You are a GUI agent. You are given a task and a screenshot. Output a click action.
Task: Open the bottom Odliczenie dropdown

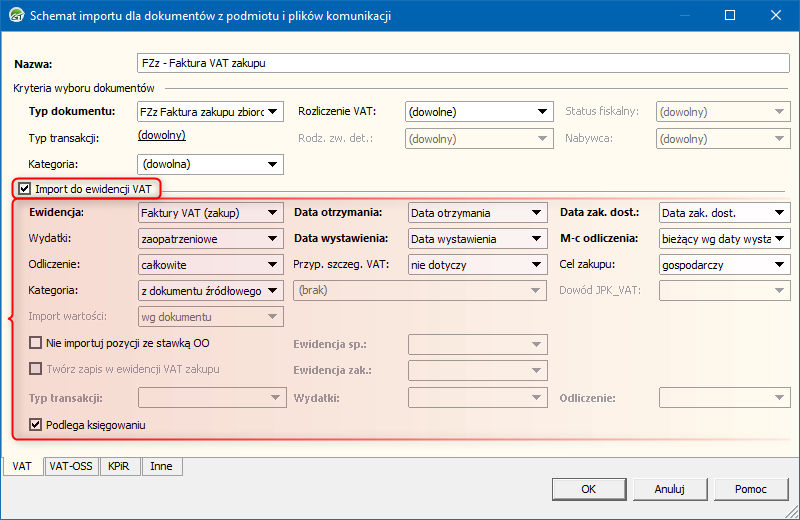click(724, 398)
